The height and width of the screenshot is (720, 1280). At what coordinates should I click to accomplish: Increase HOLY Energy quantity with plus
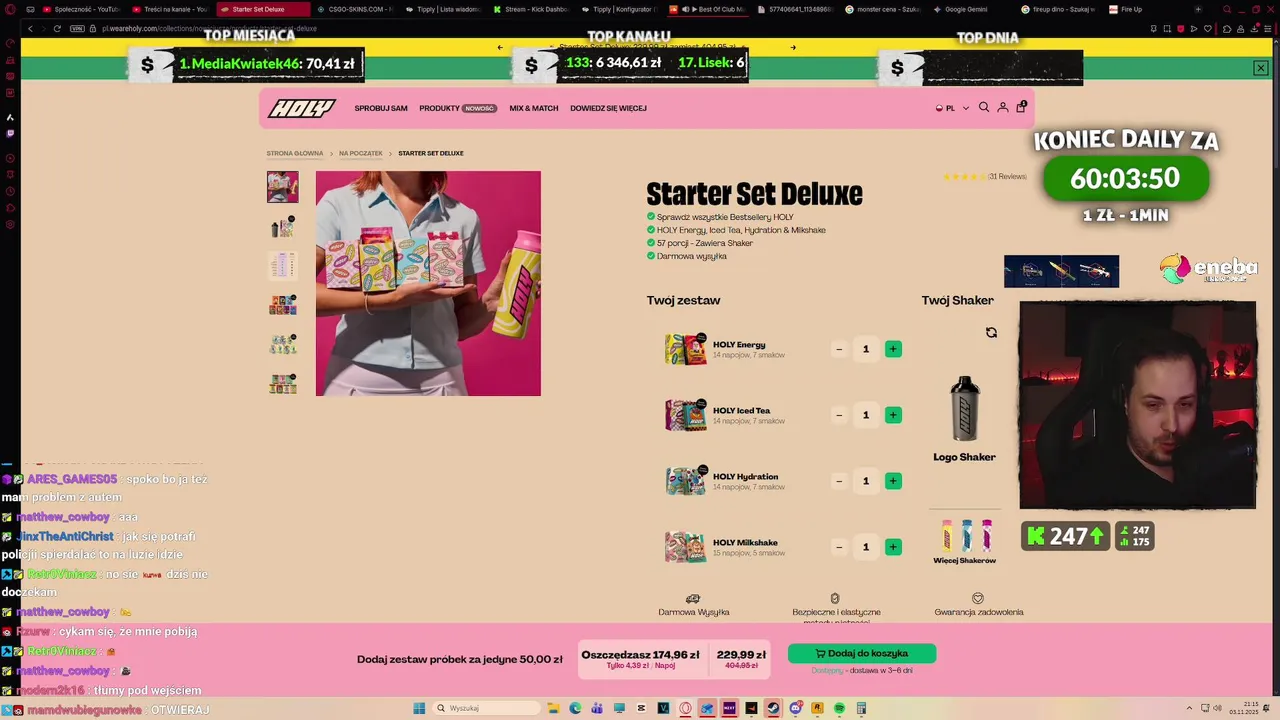pyautogui.click(x=893, y=349)
